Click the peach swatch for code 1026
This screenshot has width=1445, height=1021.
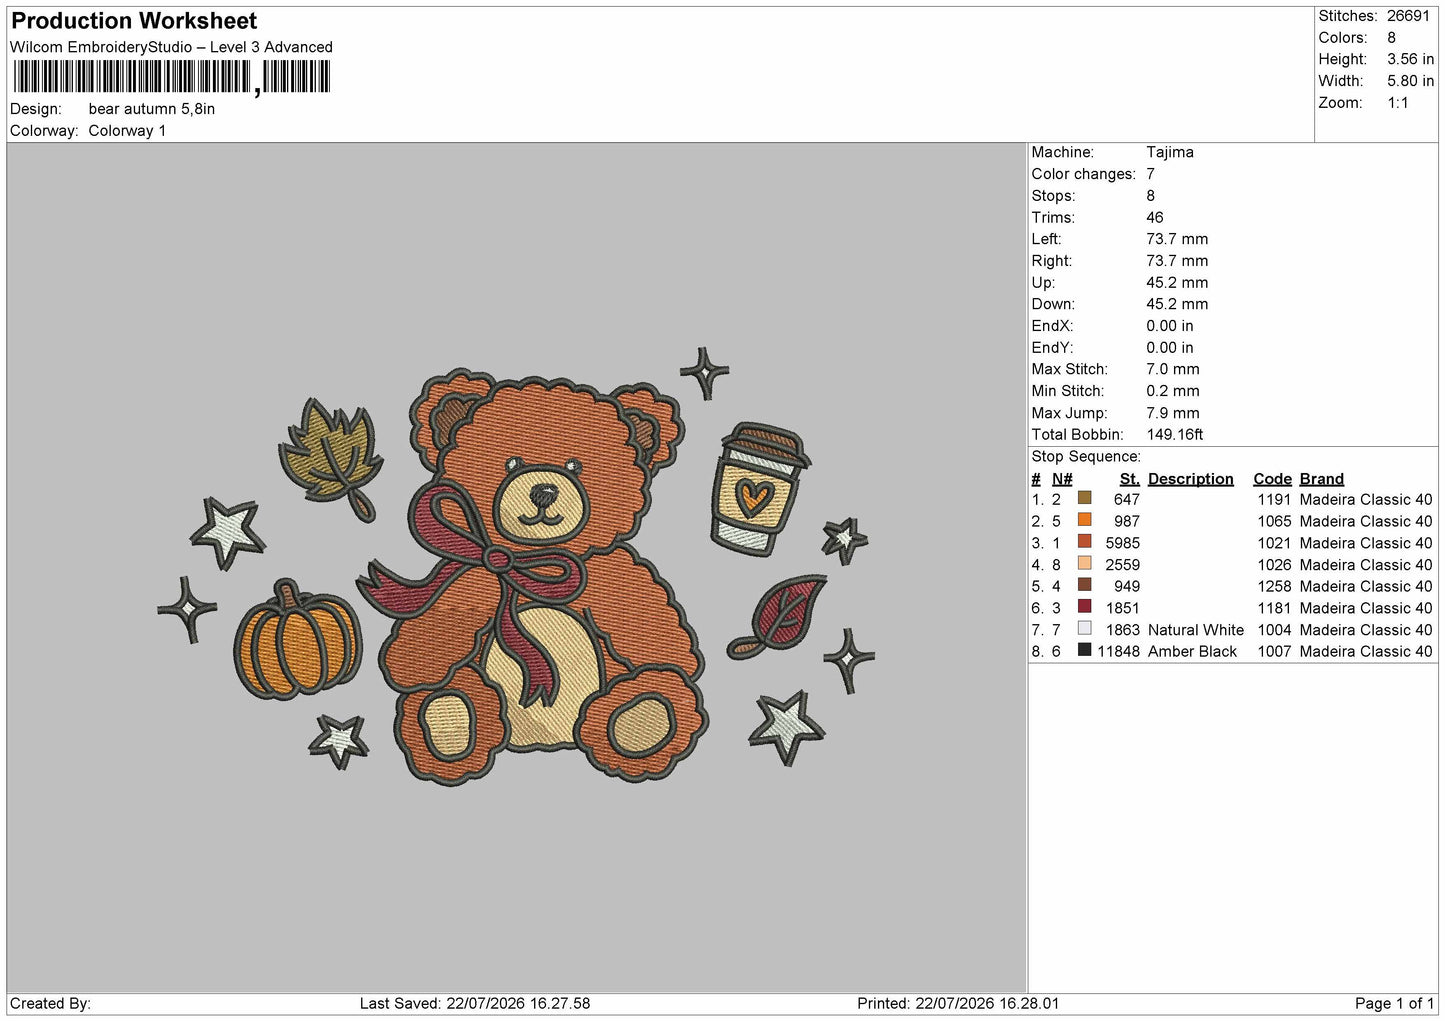(x=1084, y=564)
